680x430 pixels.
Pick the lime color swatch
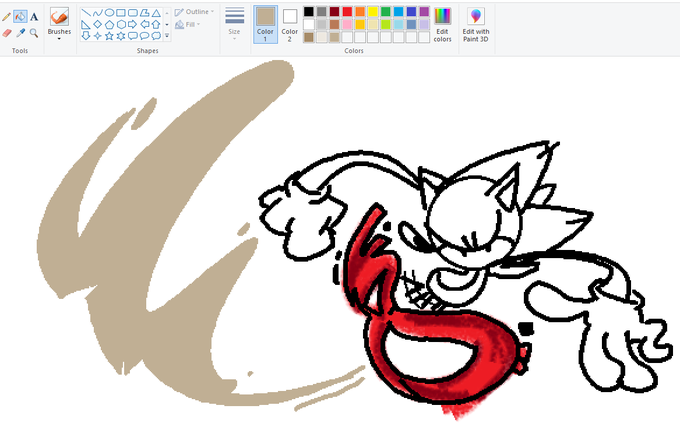(x=386, y=24)
